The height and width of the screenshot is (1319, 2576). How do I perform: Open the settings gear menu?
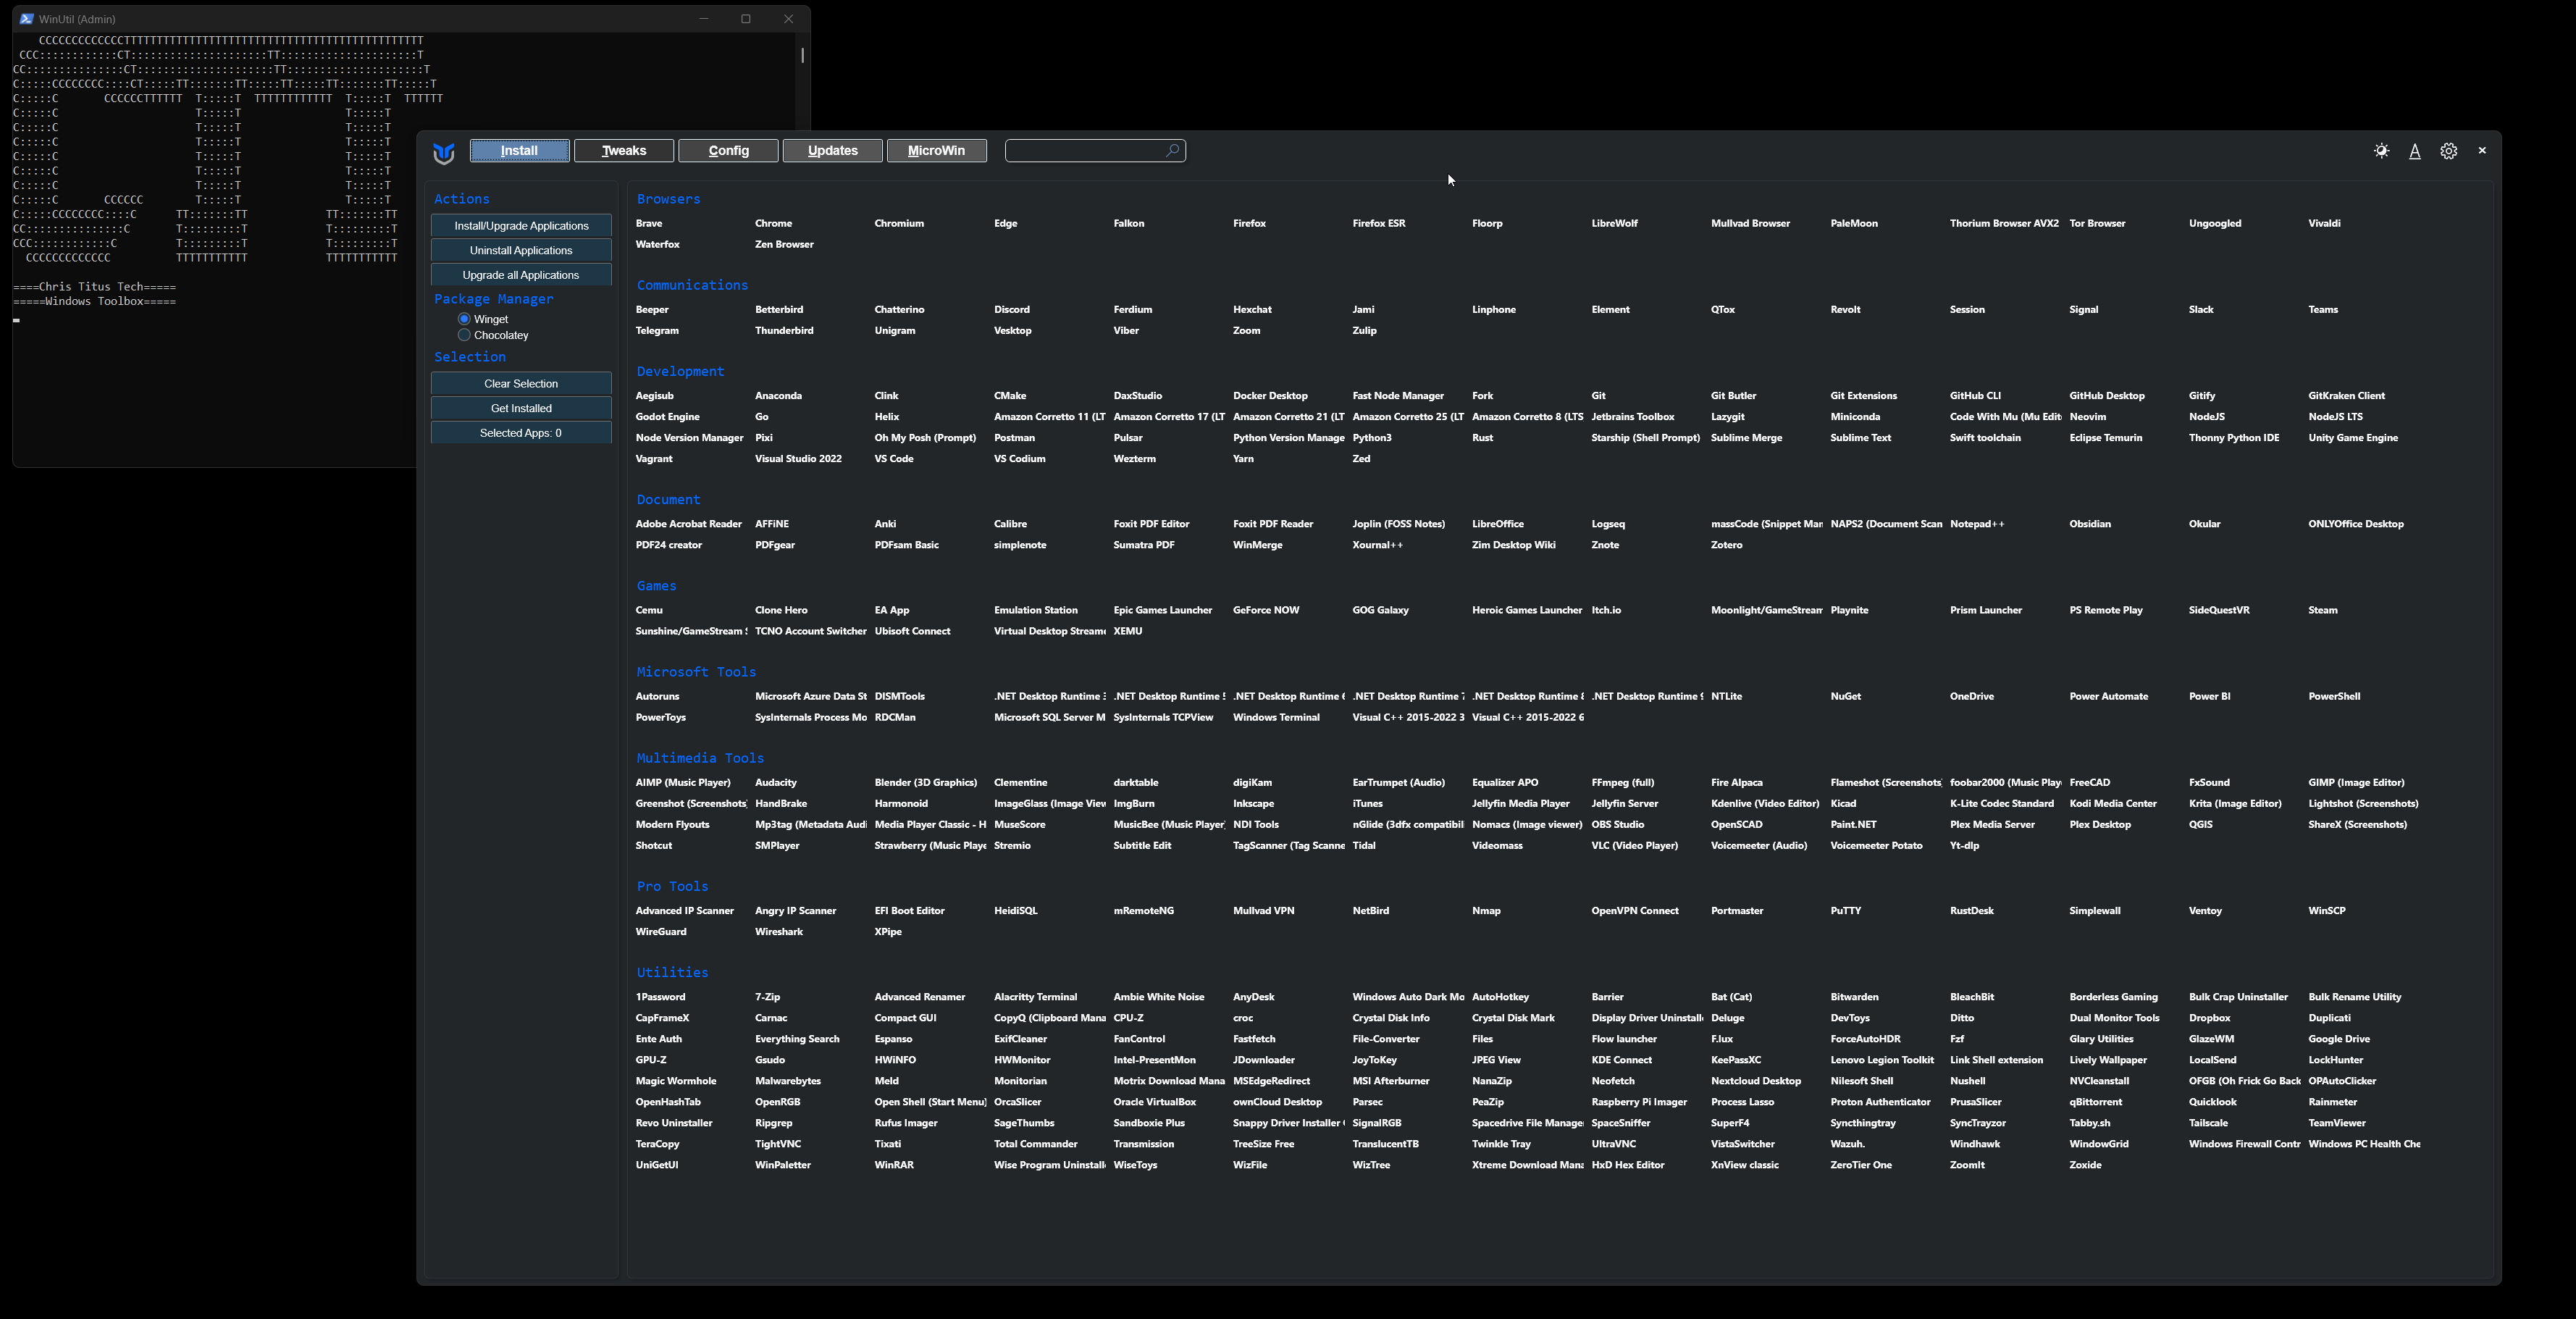pyautogui.click(x=2448, y=151)
